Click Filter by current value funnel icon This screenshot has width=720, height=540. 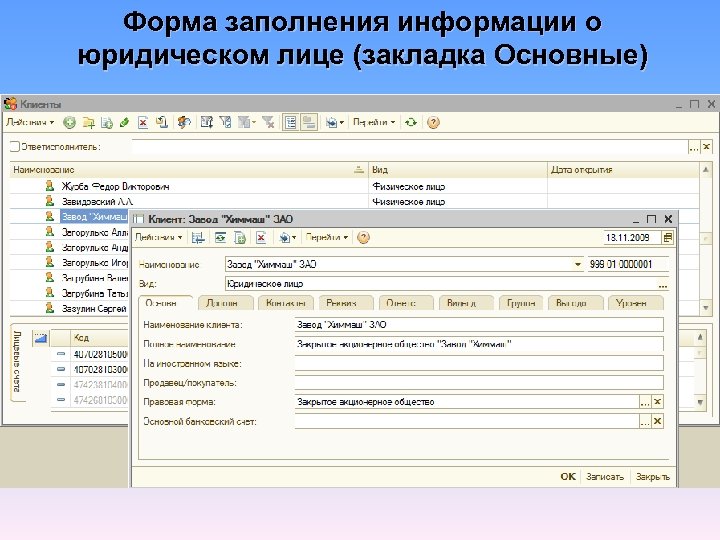(225, 123)
